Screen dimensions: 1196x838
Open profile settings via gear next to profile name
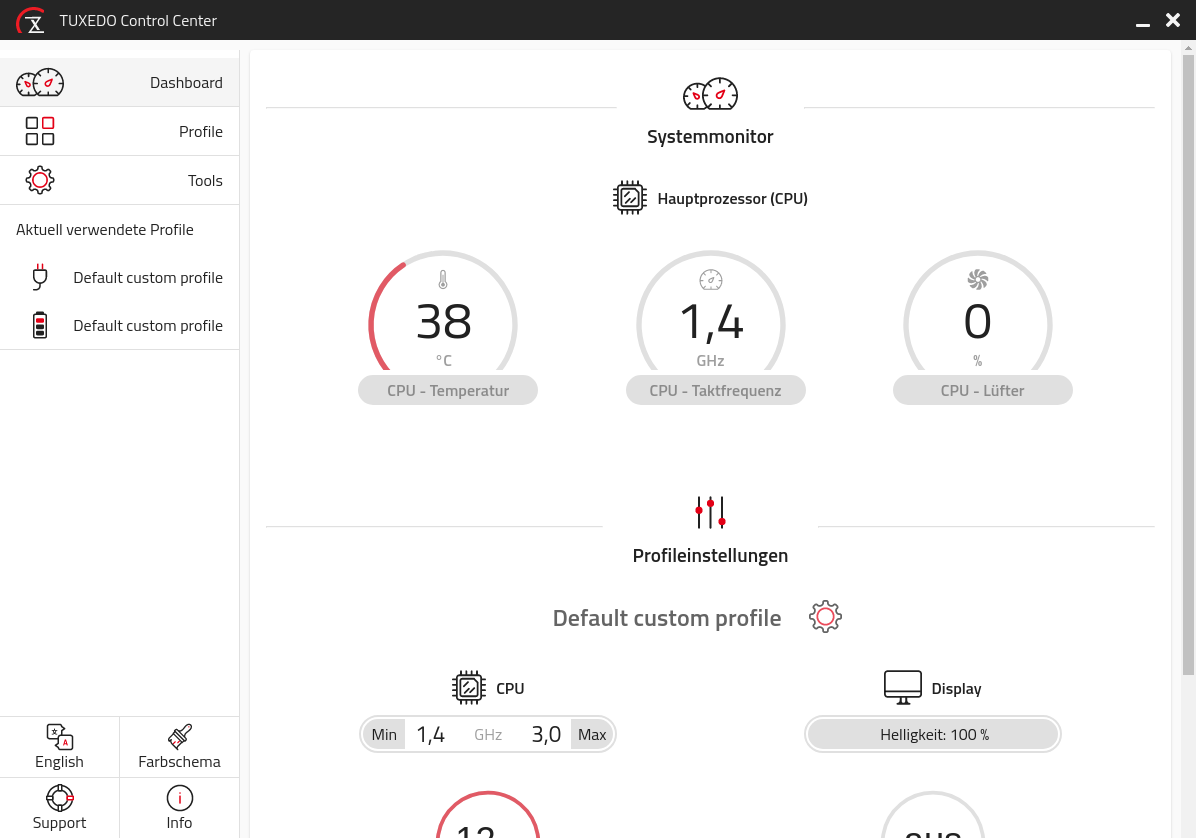tap(825, 617)
